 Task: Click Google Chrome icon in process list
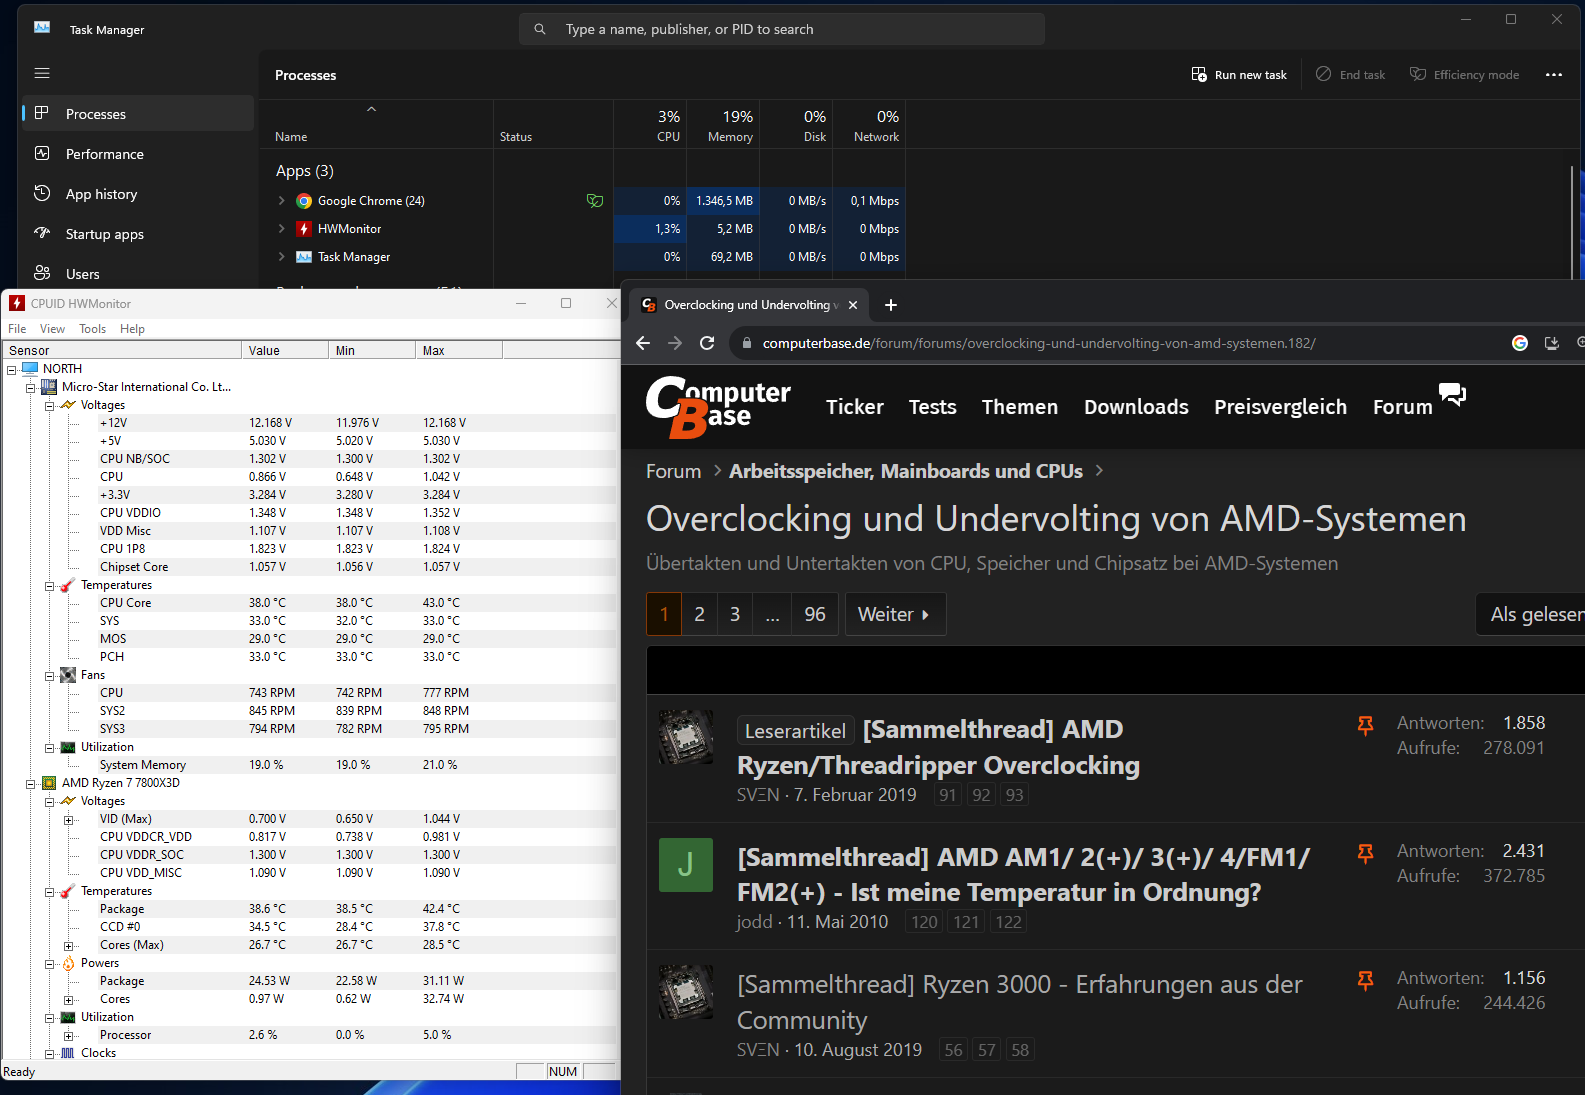pos(304,201)
